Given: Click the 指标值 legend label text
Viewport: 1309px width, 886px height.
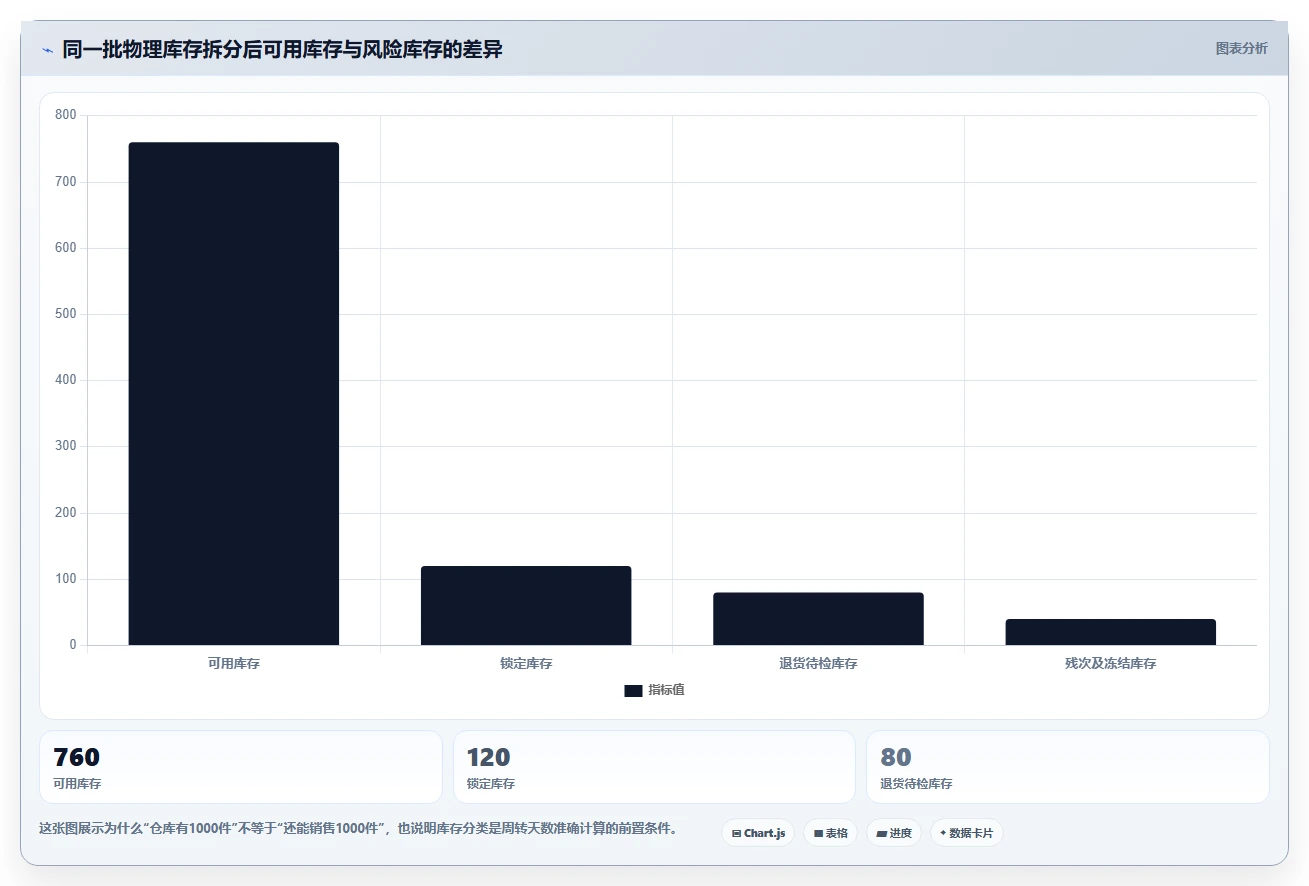Looking at the screenshot, I should click(666, 690).
